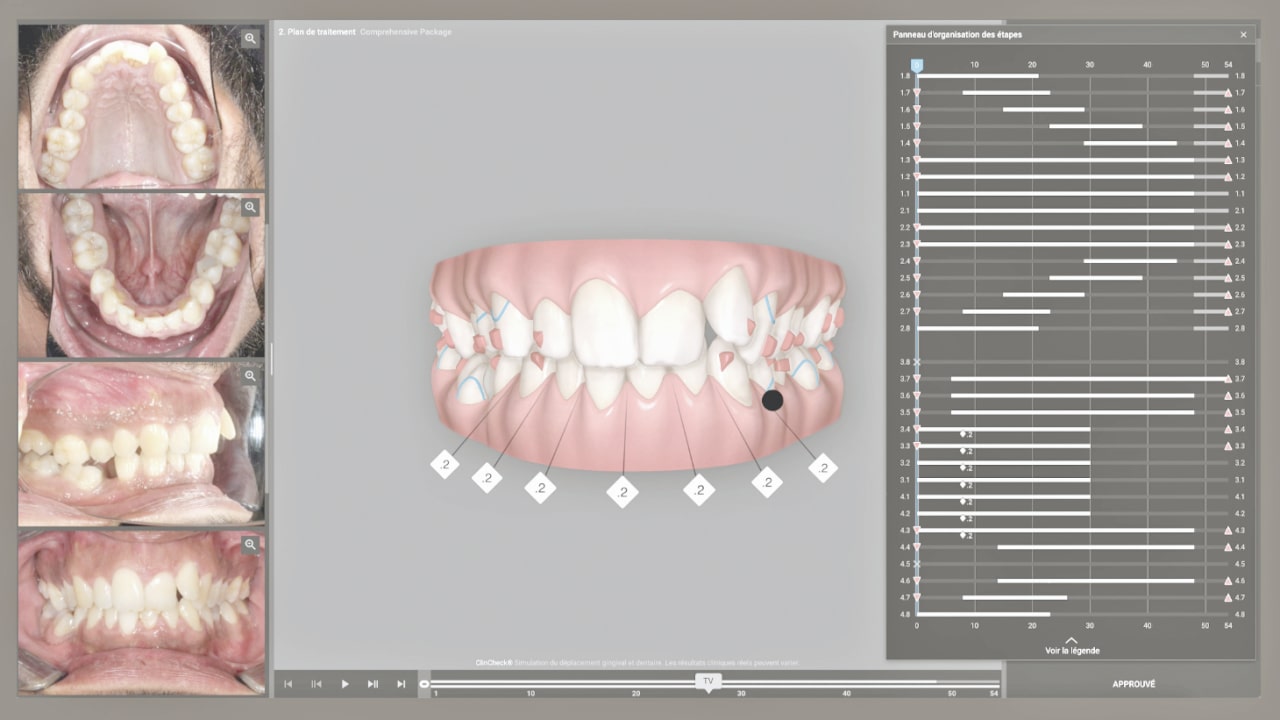Magnify the frontal smile photo
1280x720 pixels.
point(250,545)
